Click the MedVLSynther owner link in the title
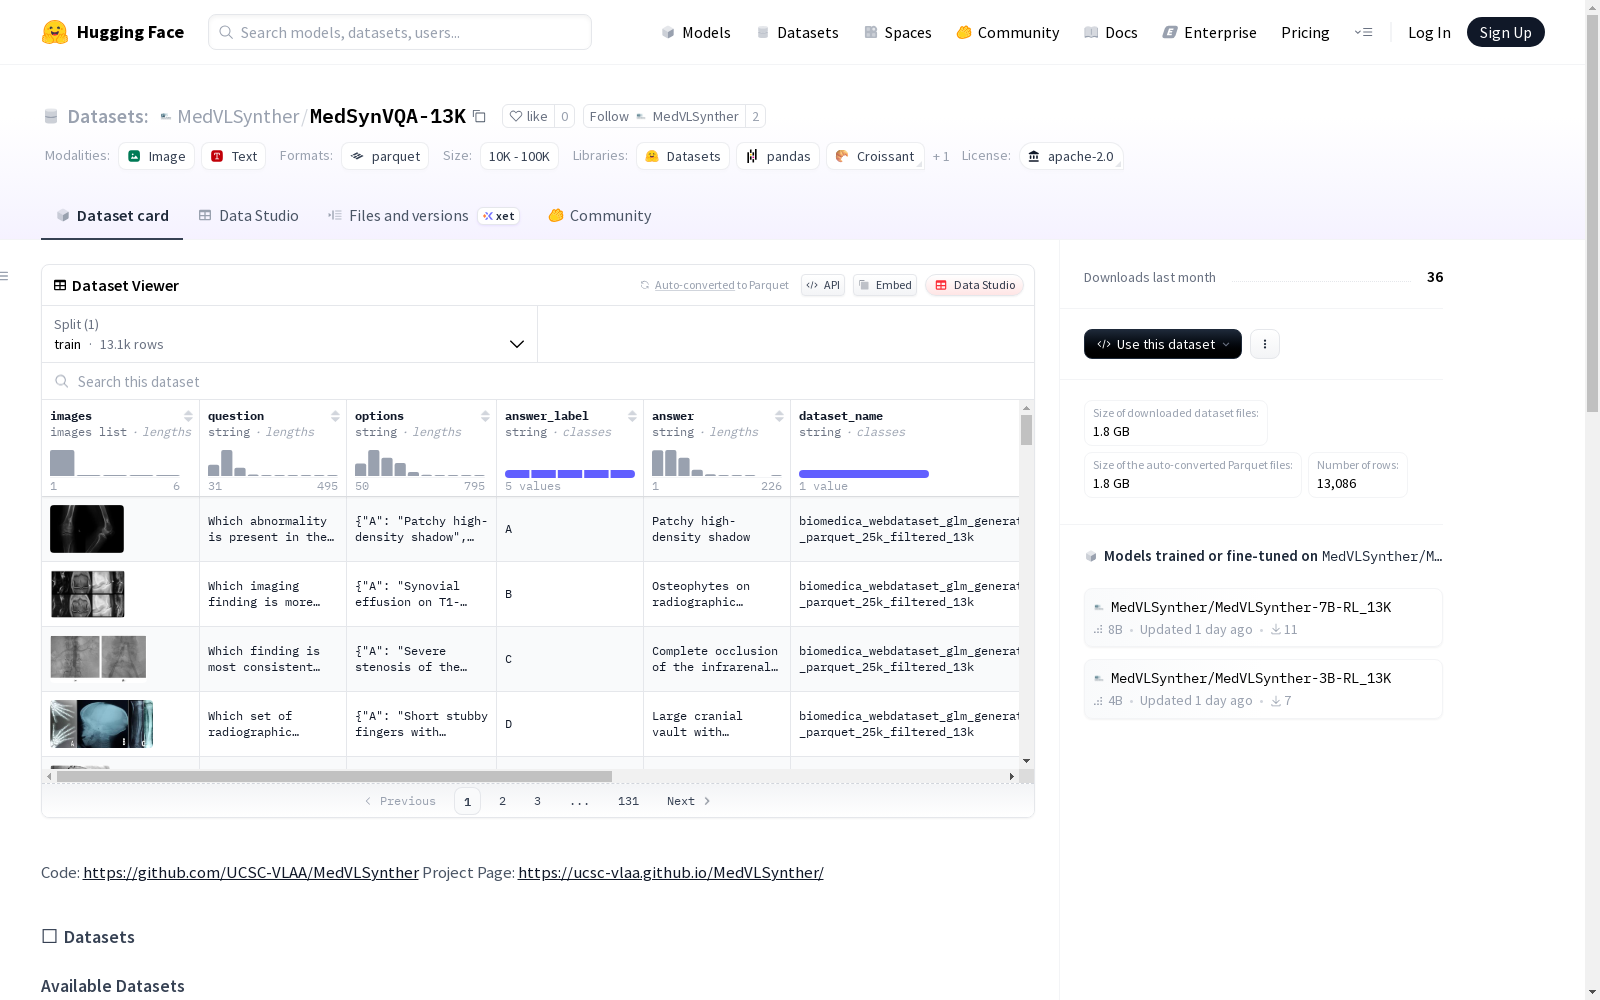Image resolution: width=1600 pixels, height=1000 pixels. coord(238,116)
